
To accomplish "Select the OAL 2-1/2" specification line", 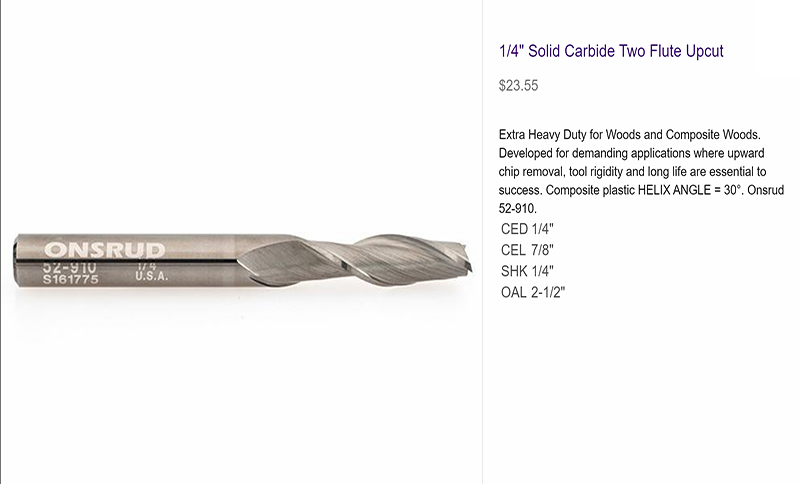I will 533,292.
